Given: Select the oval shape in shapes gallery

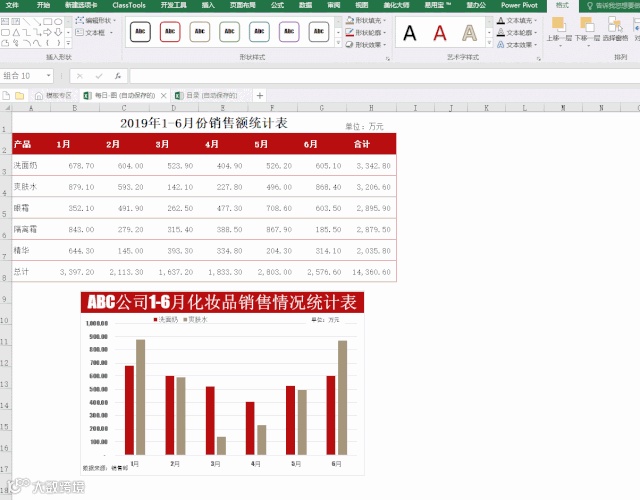Looking at the screenshot, I should click(x=58, y=22).
